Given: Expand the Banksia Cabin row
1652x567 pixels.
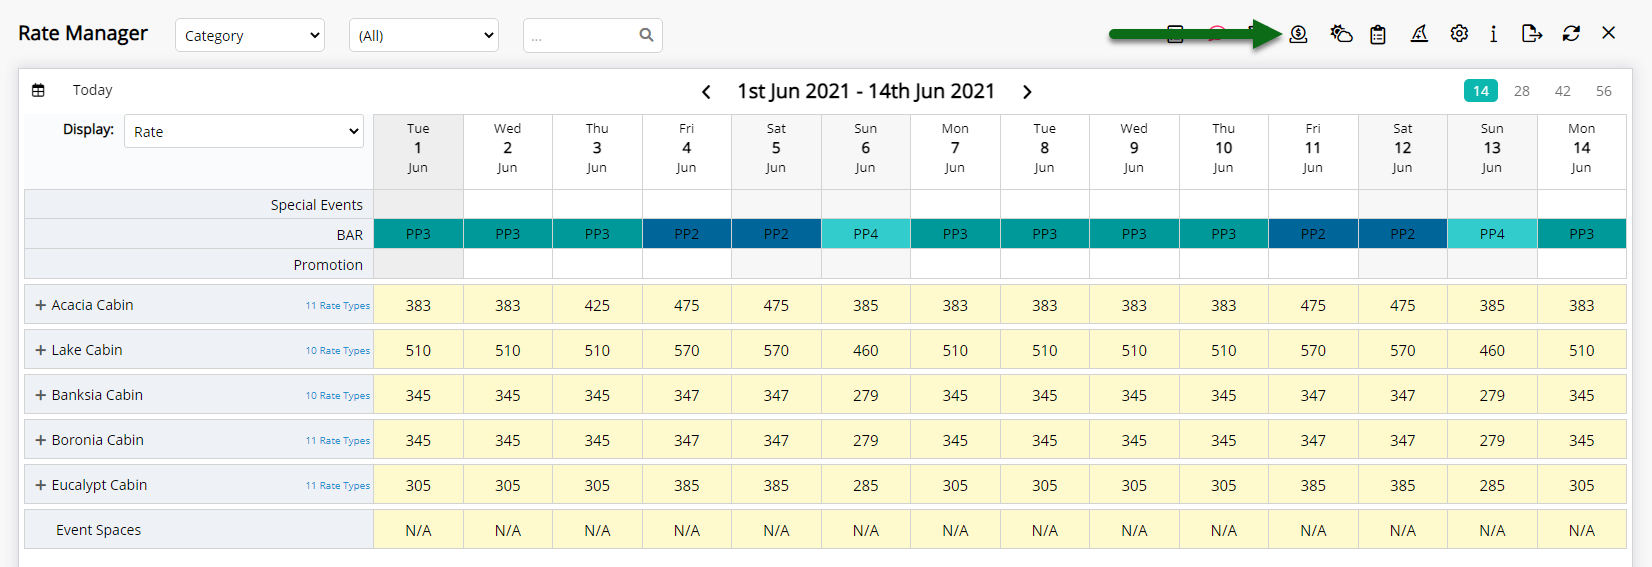Looking at the screenshot, I should point(41,395).
